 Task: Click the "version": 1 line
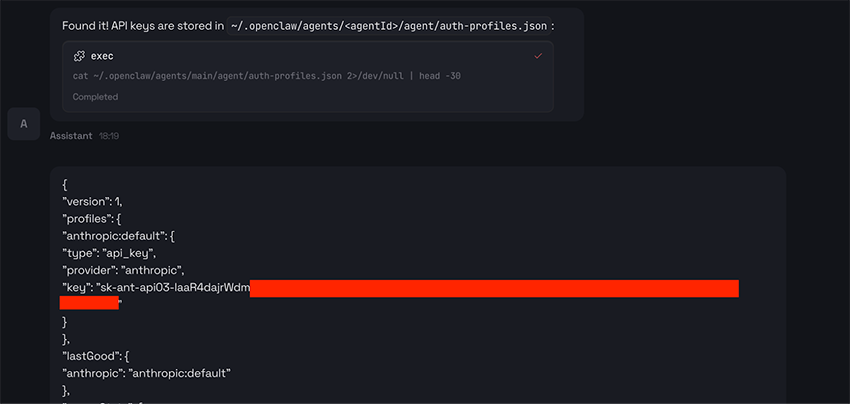click(92, 202)
